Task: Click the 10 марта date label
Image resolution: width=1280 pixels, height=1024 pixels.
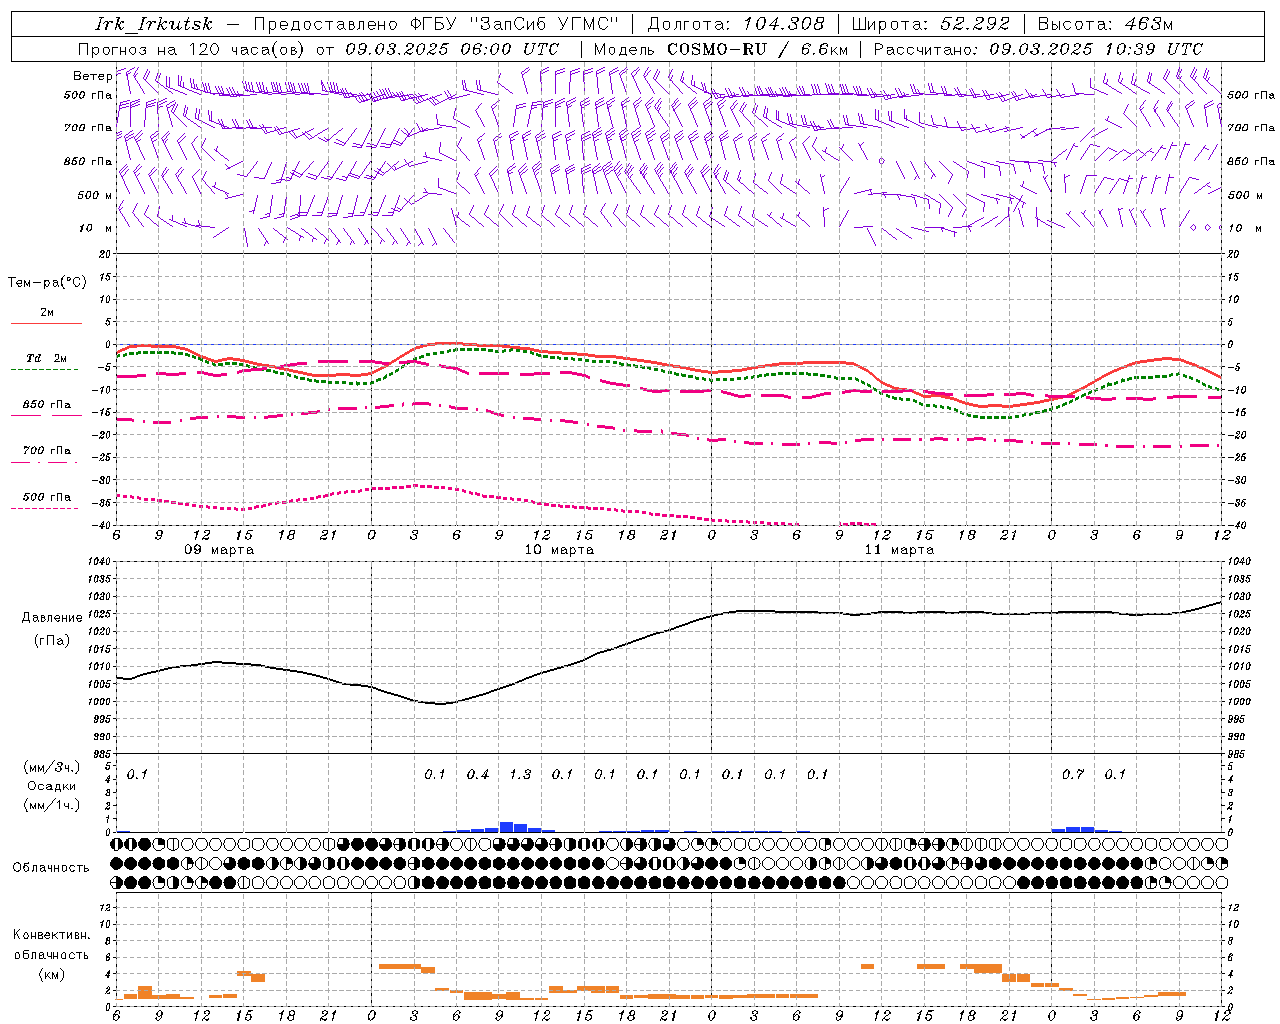Action: click(x=559, y=550)
